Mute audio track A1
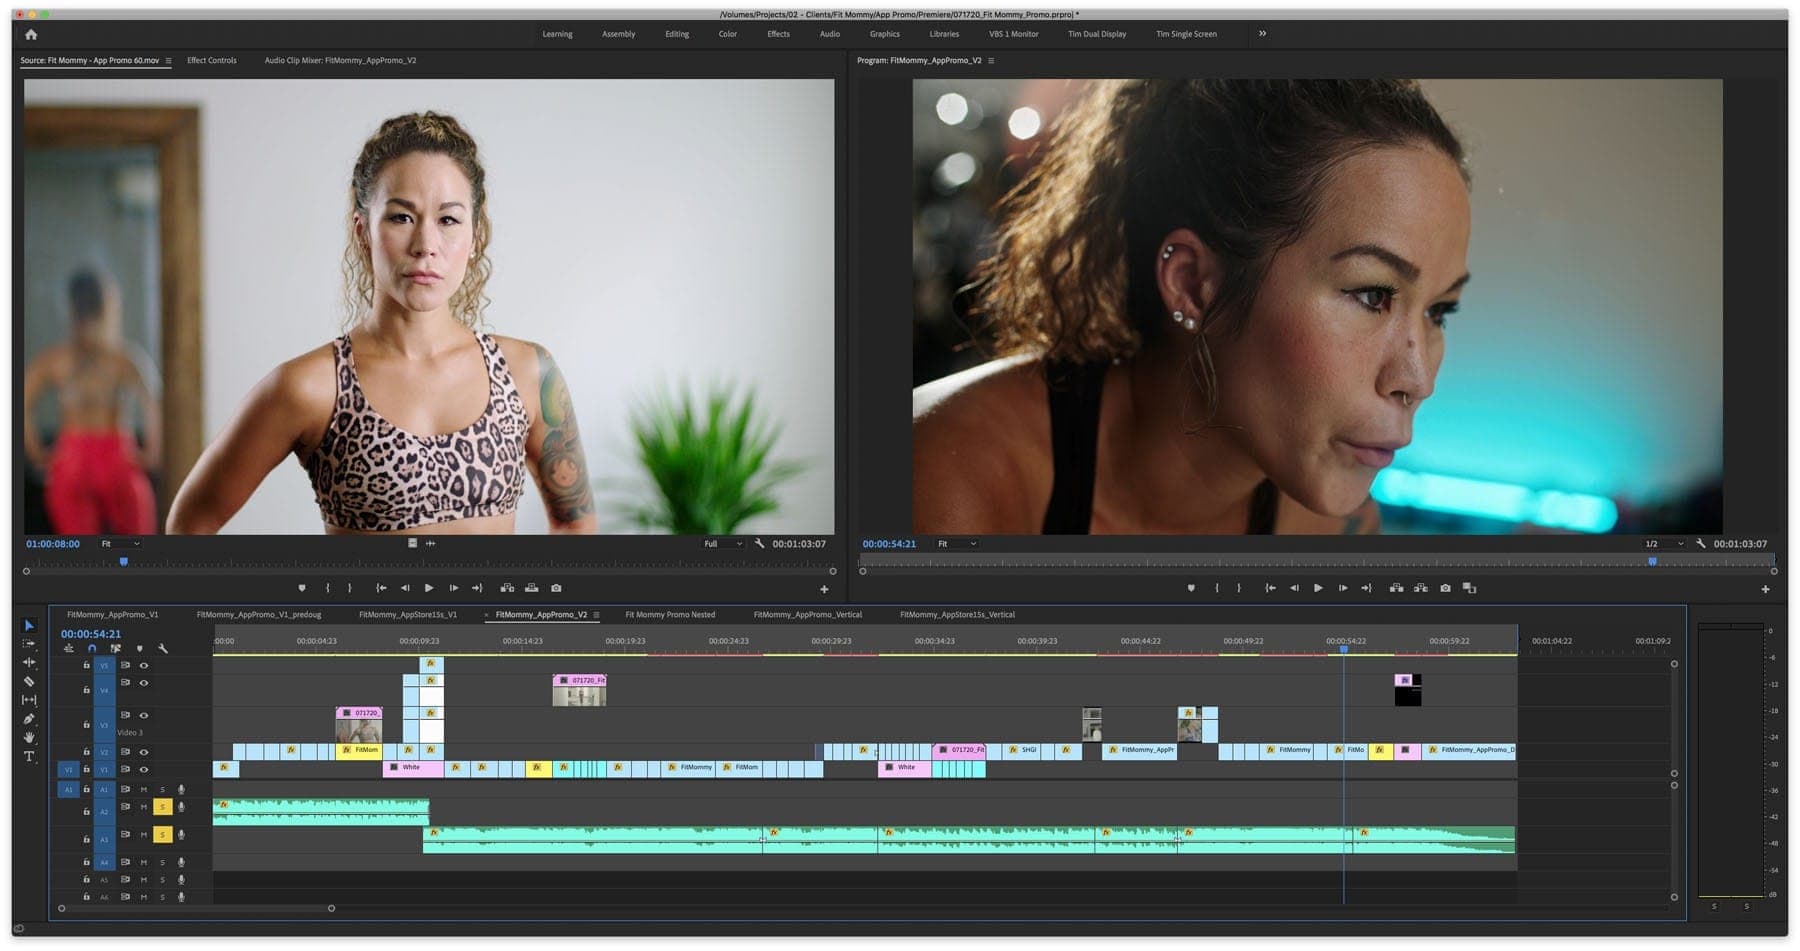The width and height of the screenshot is (1800, 951). [x=144, y=789]
